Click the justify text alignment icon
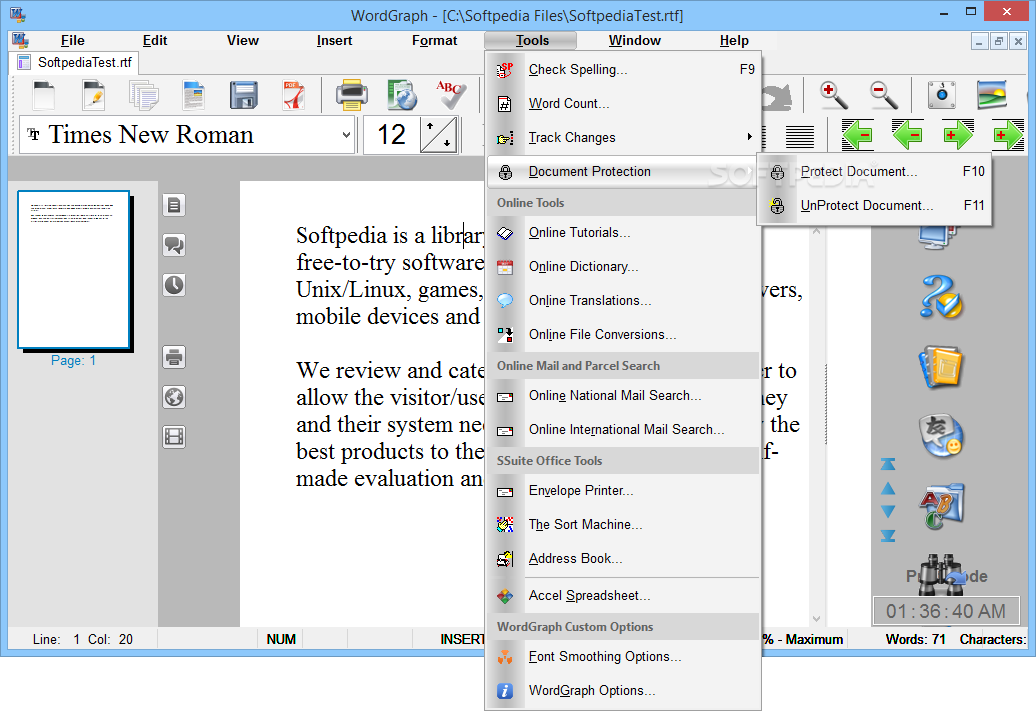Image resolution: width=1036 pixels, height=711 pixels. click(799, 136)
